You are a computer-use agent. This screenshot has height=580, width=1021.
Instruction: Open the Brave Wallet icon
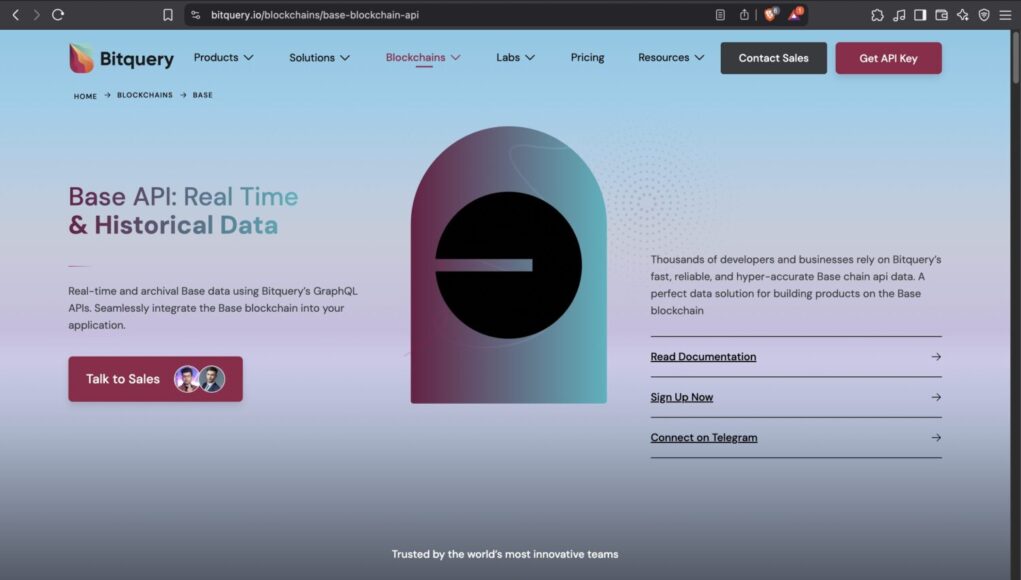(x=942, y=14)
